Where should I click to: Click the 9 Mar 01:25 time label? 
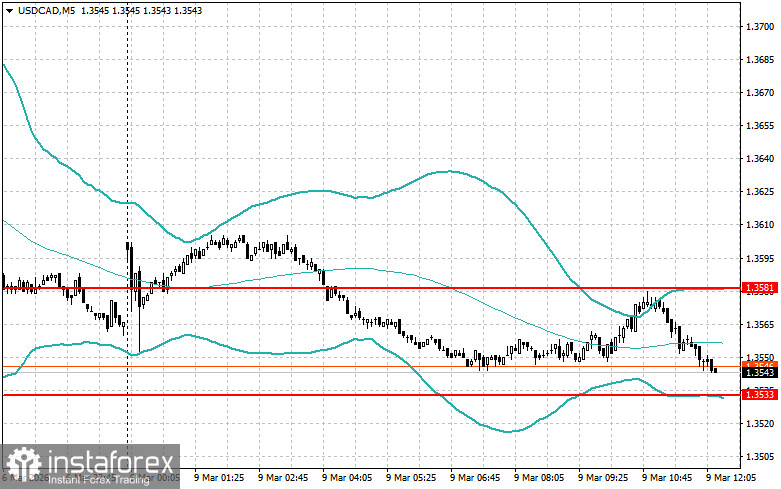[219, 478]
